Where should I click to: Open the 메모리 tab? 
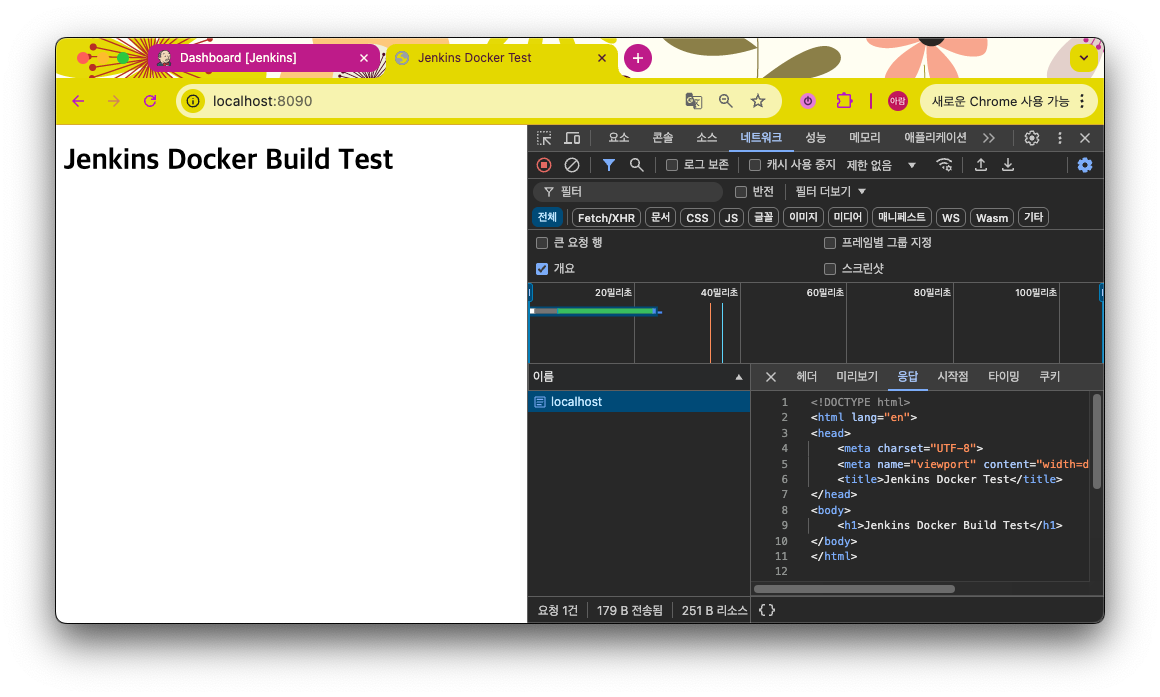point(864,138)
